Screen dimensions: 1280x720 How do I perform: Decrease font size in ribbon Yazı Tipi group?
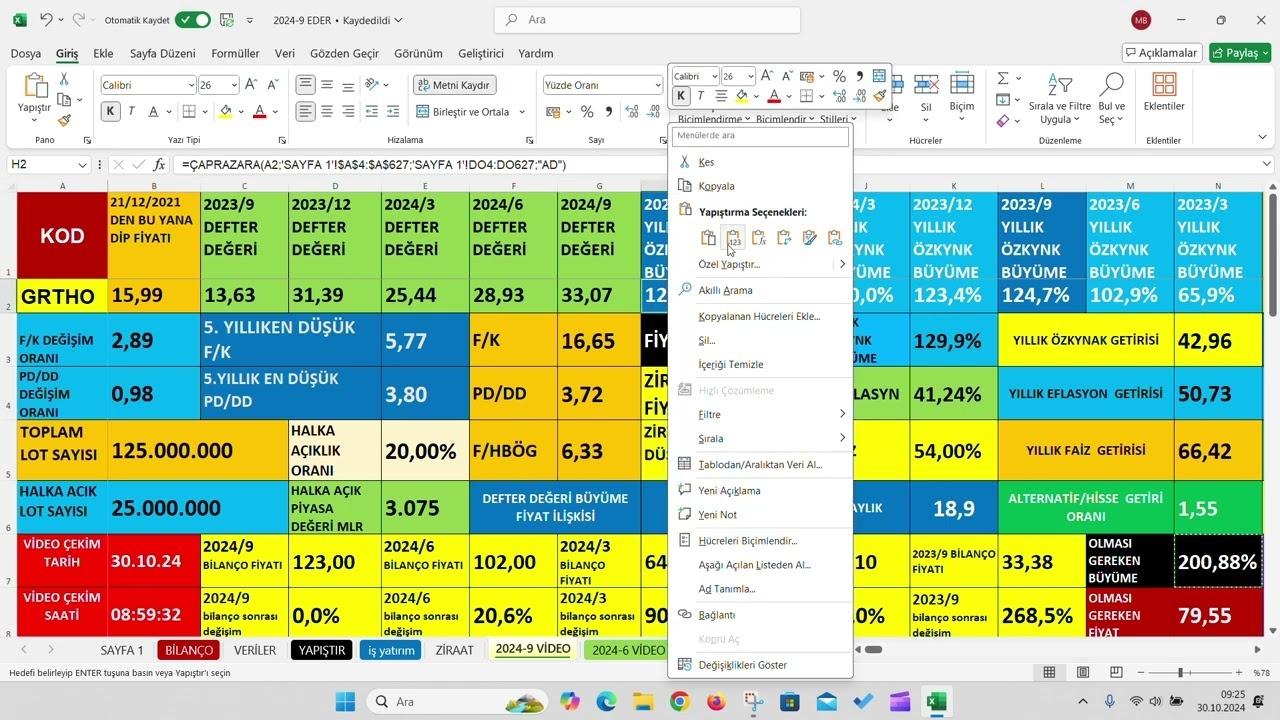pyautogui.click(x=272, y=85)
